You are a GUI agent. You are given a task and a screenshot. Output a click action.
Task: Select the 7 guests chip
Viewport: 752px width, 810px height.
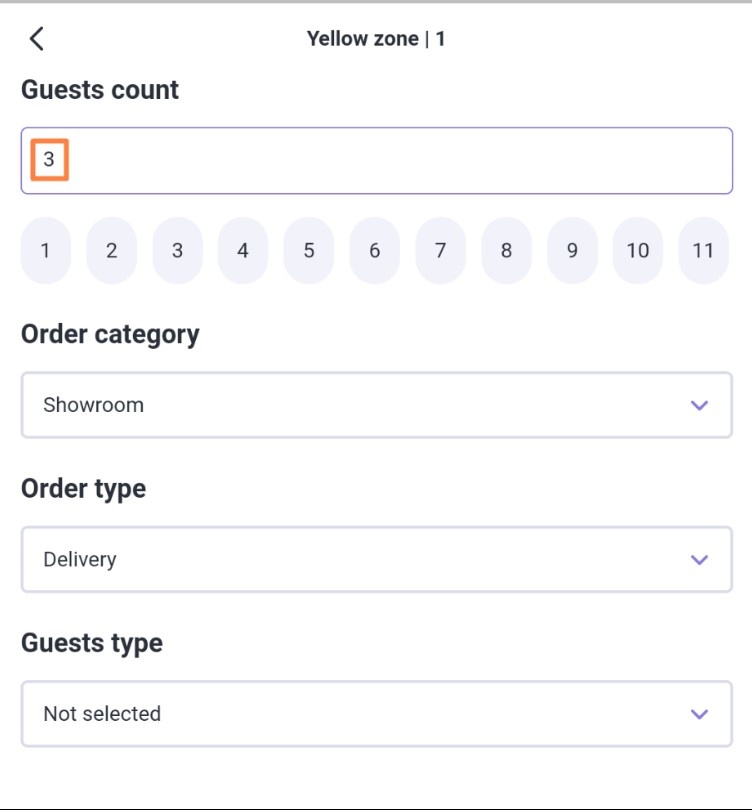440,251
